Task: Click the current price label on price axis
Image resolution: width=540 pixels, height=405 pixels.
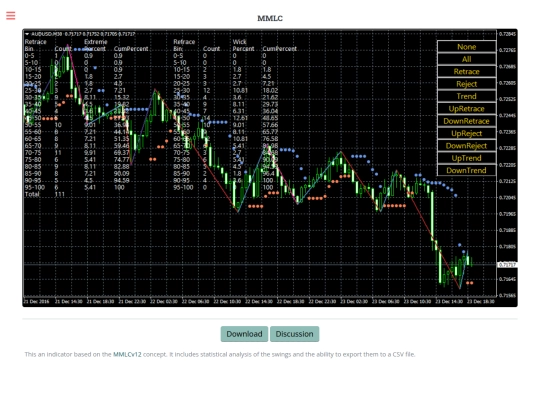Action: [x=507, y=265]
